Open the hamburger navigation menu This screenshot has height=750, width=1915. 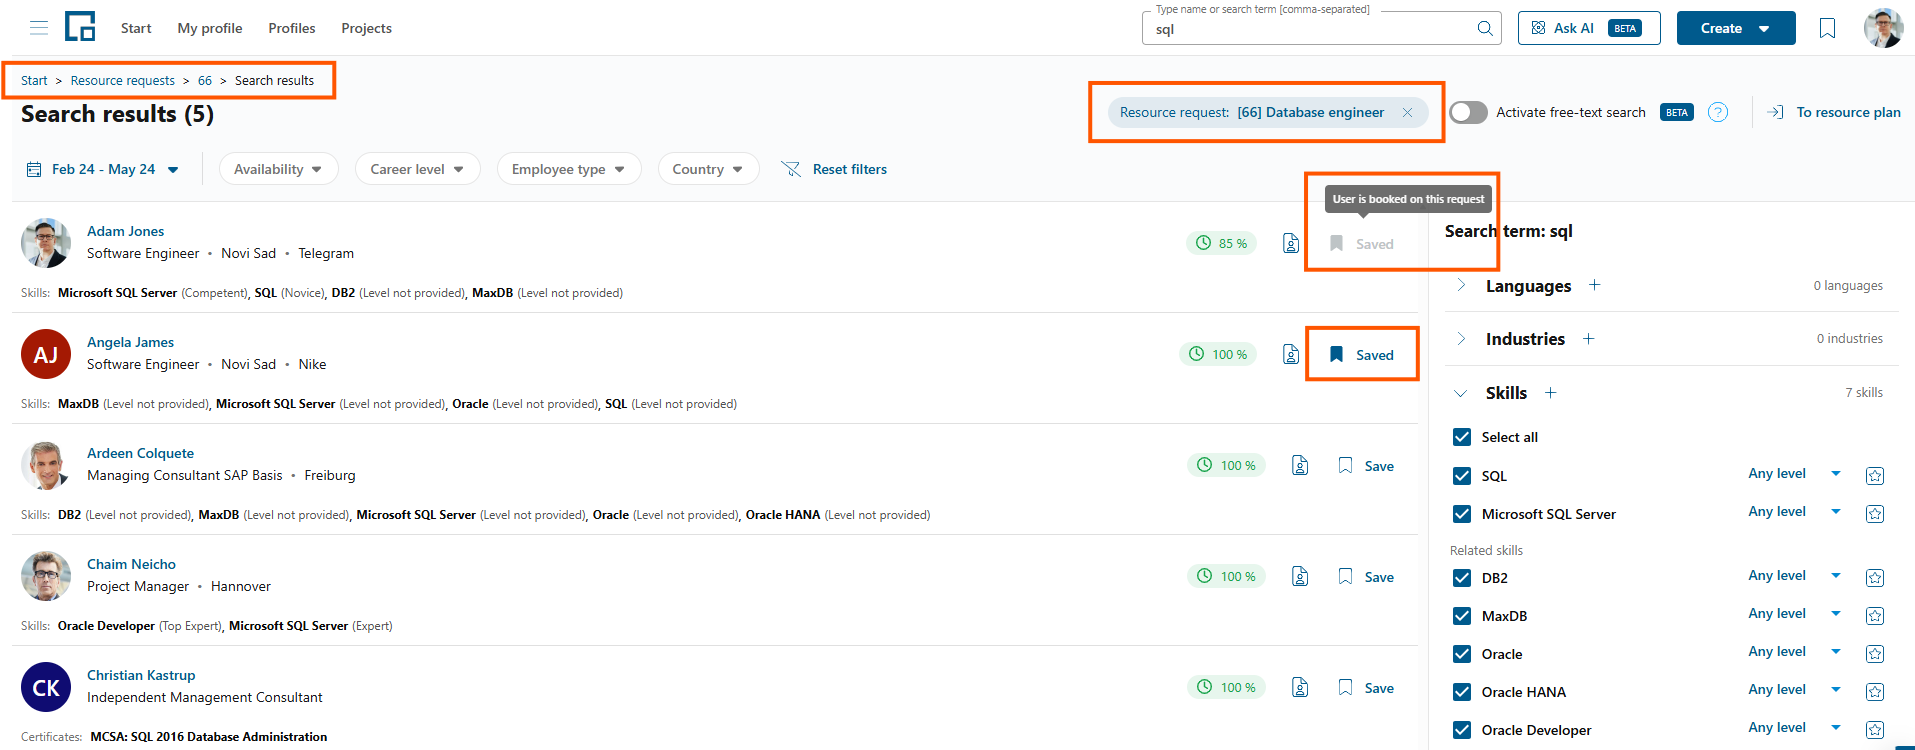pos(39,28)
